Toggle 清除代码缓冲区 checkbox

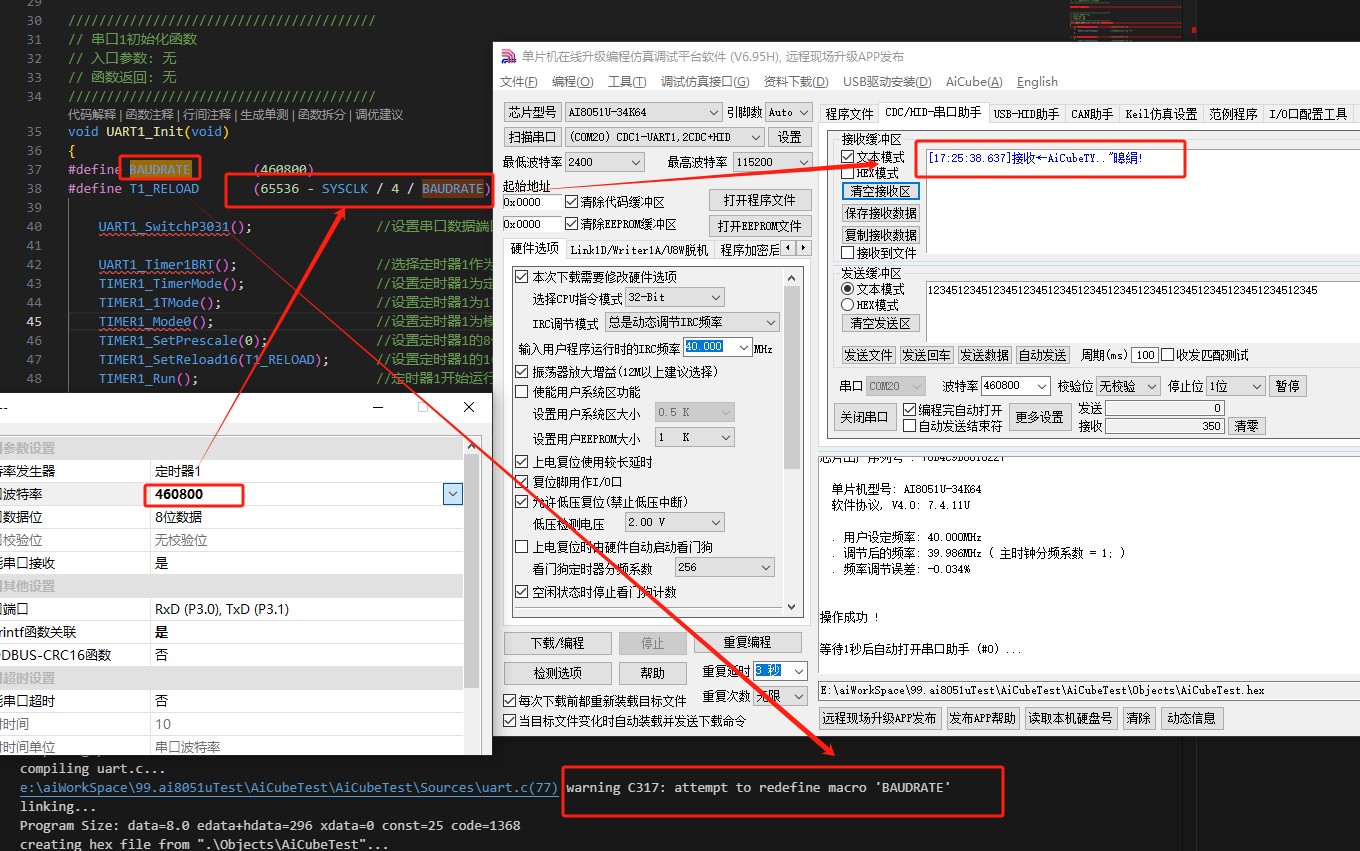572,201
